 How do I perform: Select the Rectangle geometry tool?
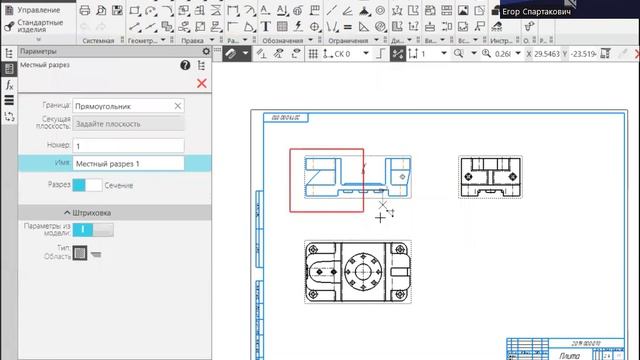coord(134,10)
